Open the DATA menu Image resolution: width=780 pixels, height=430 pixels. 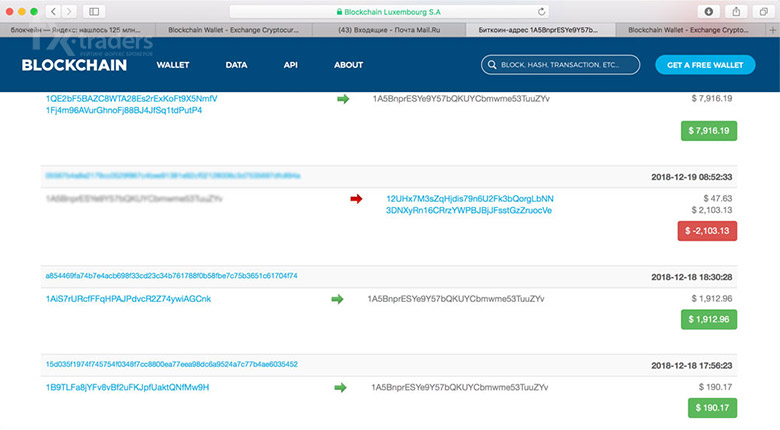tap(236, 65)
